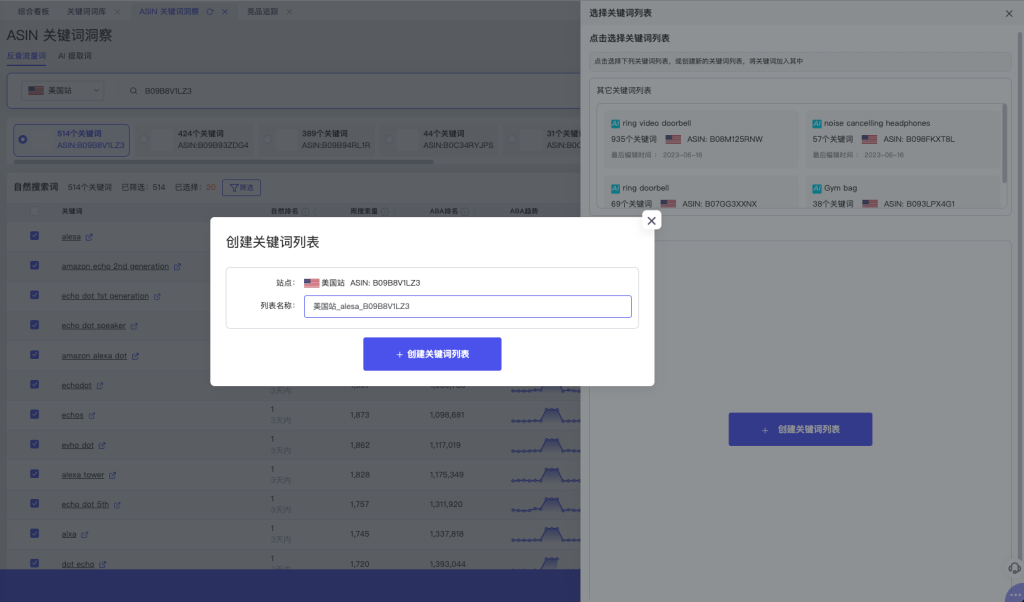This screenshot has width=1024, height=602.
Task: Open the 反查流量词 sub-tab
Action: coord(26,56)
